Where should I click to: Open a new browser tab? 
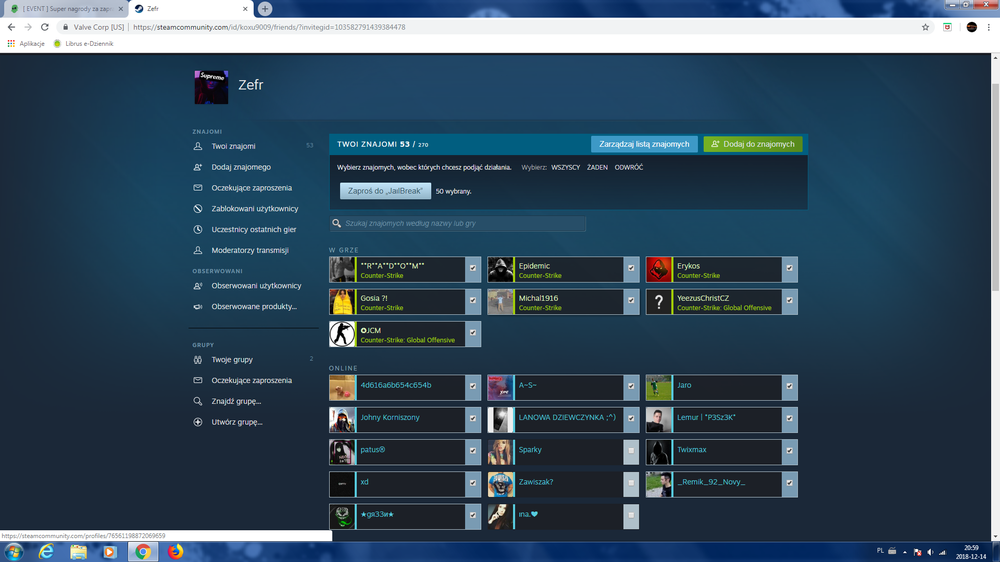tap(265, 9)
